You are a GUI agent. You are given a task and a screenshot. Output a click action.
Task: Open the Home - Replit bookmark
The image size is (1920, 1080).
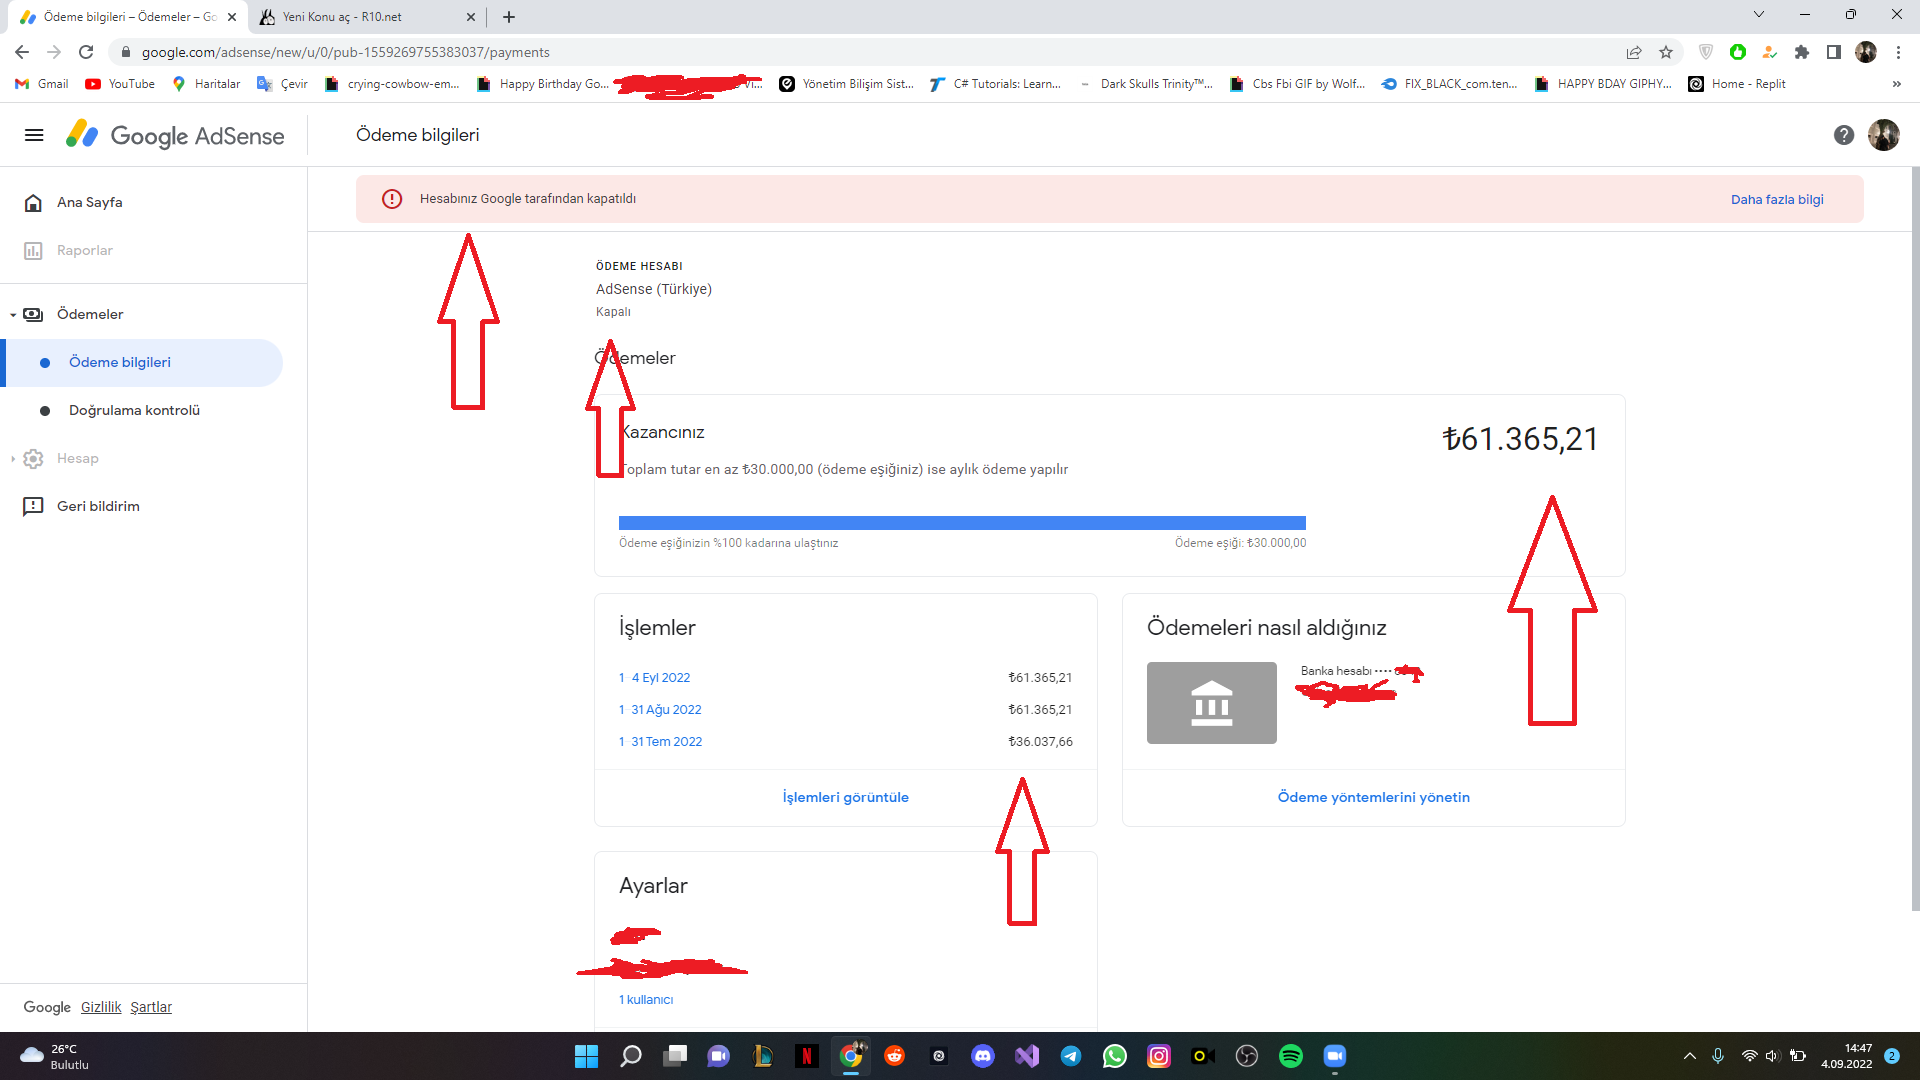click(x=1737, y=84)
